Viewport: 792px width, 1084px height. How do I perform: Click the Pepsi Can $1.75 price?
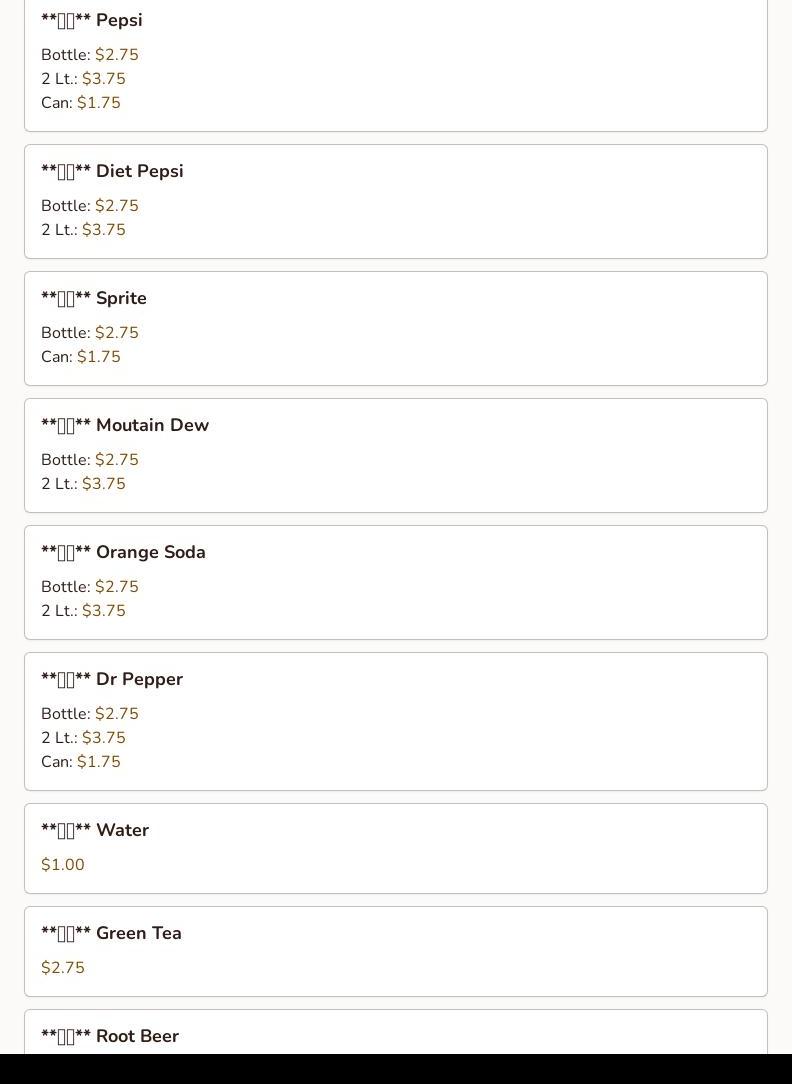point(99,102)
